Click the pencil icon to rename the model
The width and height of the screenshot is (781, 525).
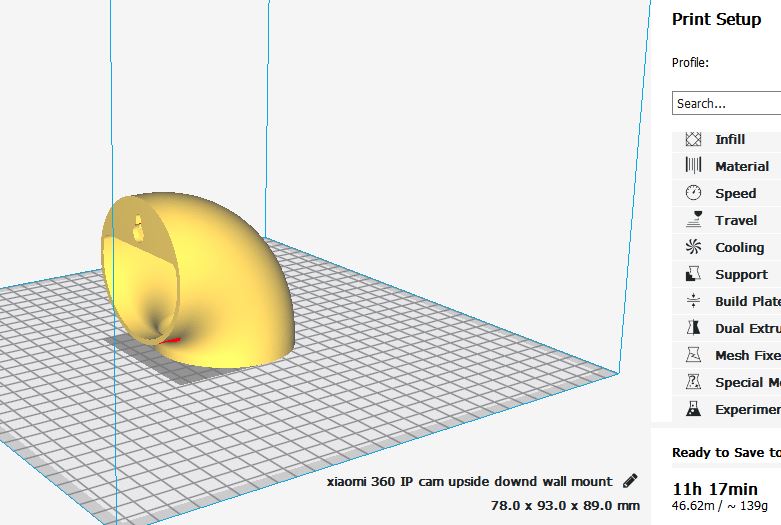pyautogui.click(x=630, y=481)
